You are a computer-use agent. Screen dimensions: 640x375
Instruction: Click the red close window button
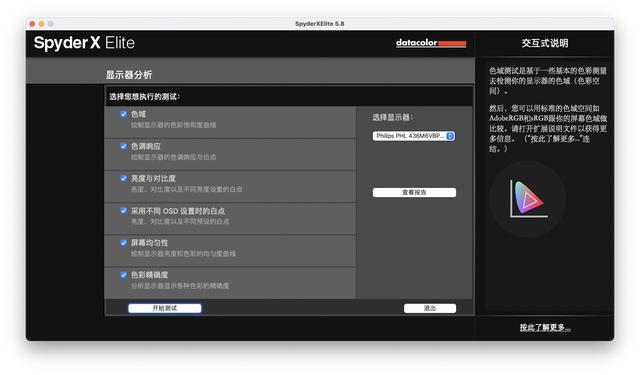point(32,24)
